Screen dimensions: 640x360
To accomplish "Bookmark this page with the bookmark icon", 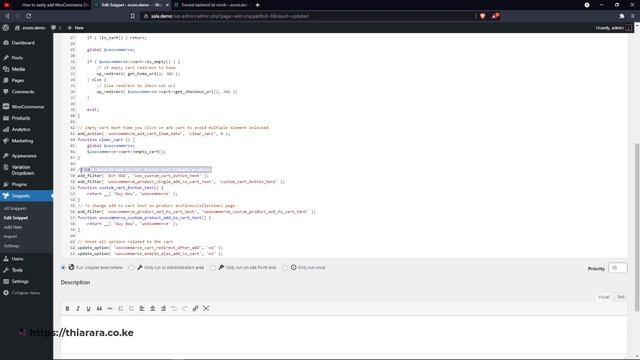I will click(133, 16).
